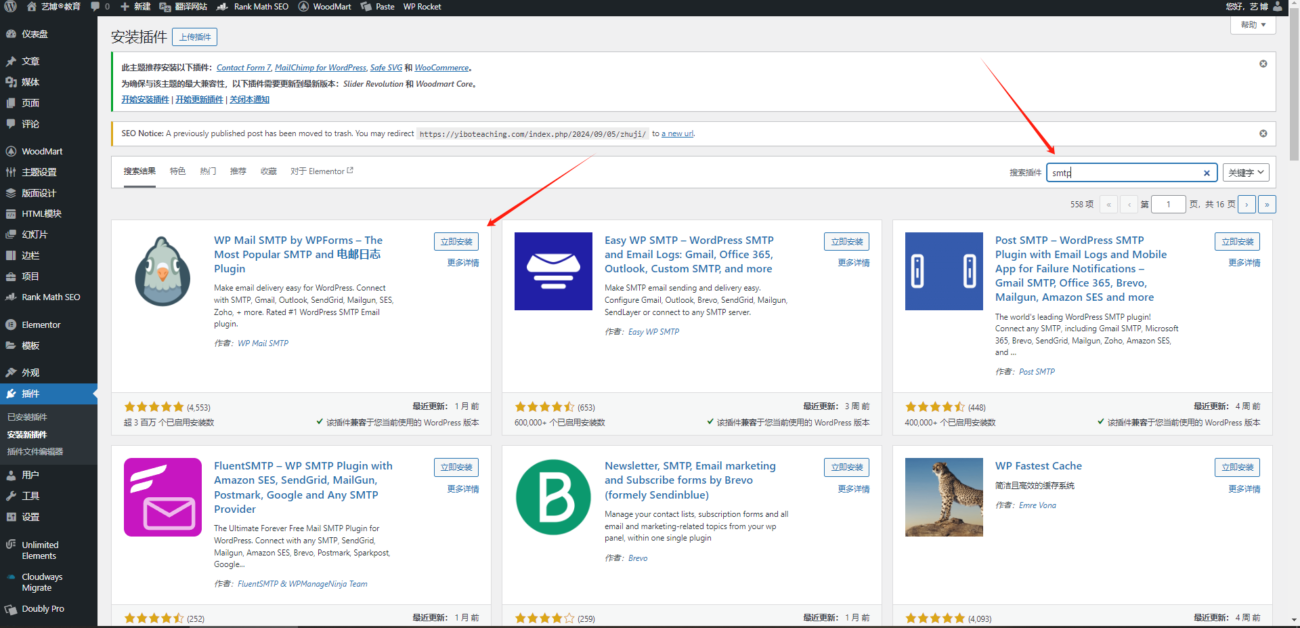Screen dimensions: 1300x628
Task: Switch to the 推荐 recommended tab
Action: [x=238, y=171]
